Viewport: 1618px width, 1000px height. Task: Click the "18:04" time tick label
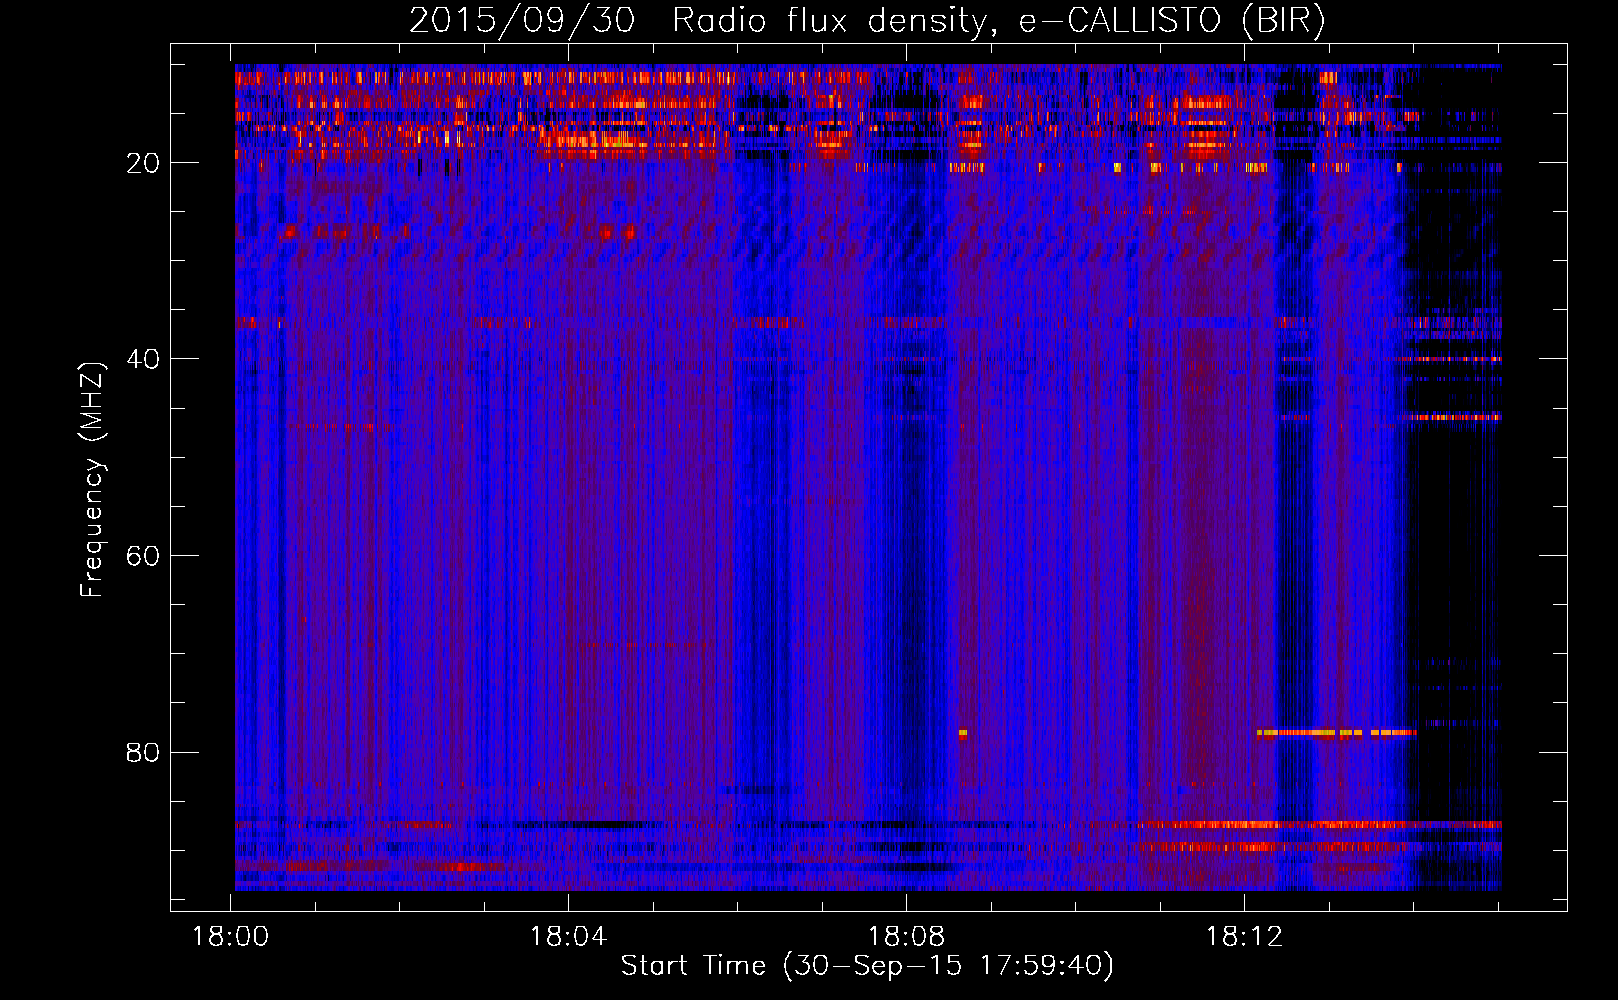(x=568, y=937)
